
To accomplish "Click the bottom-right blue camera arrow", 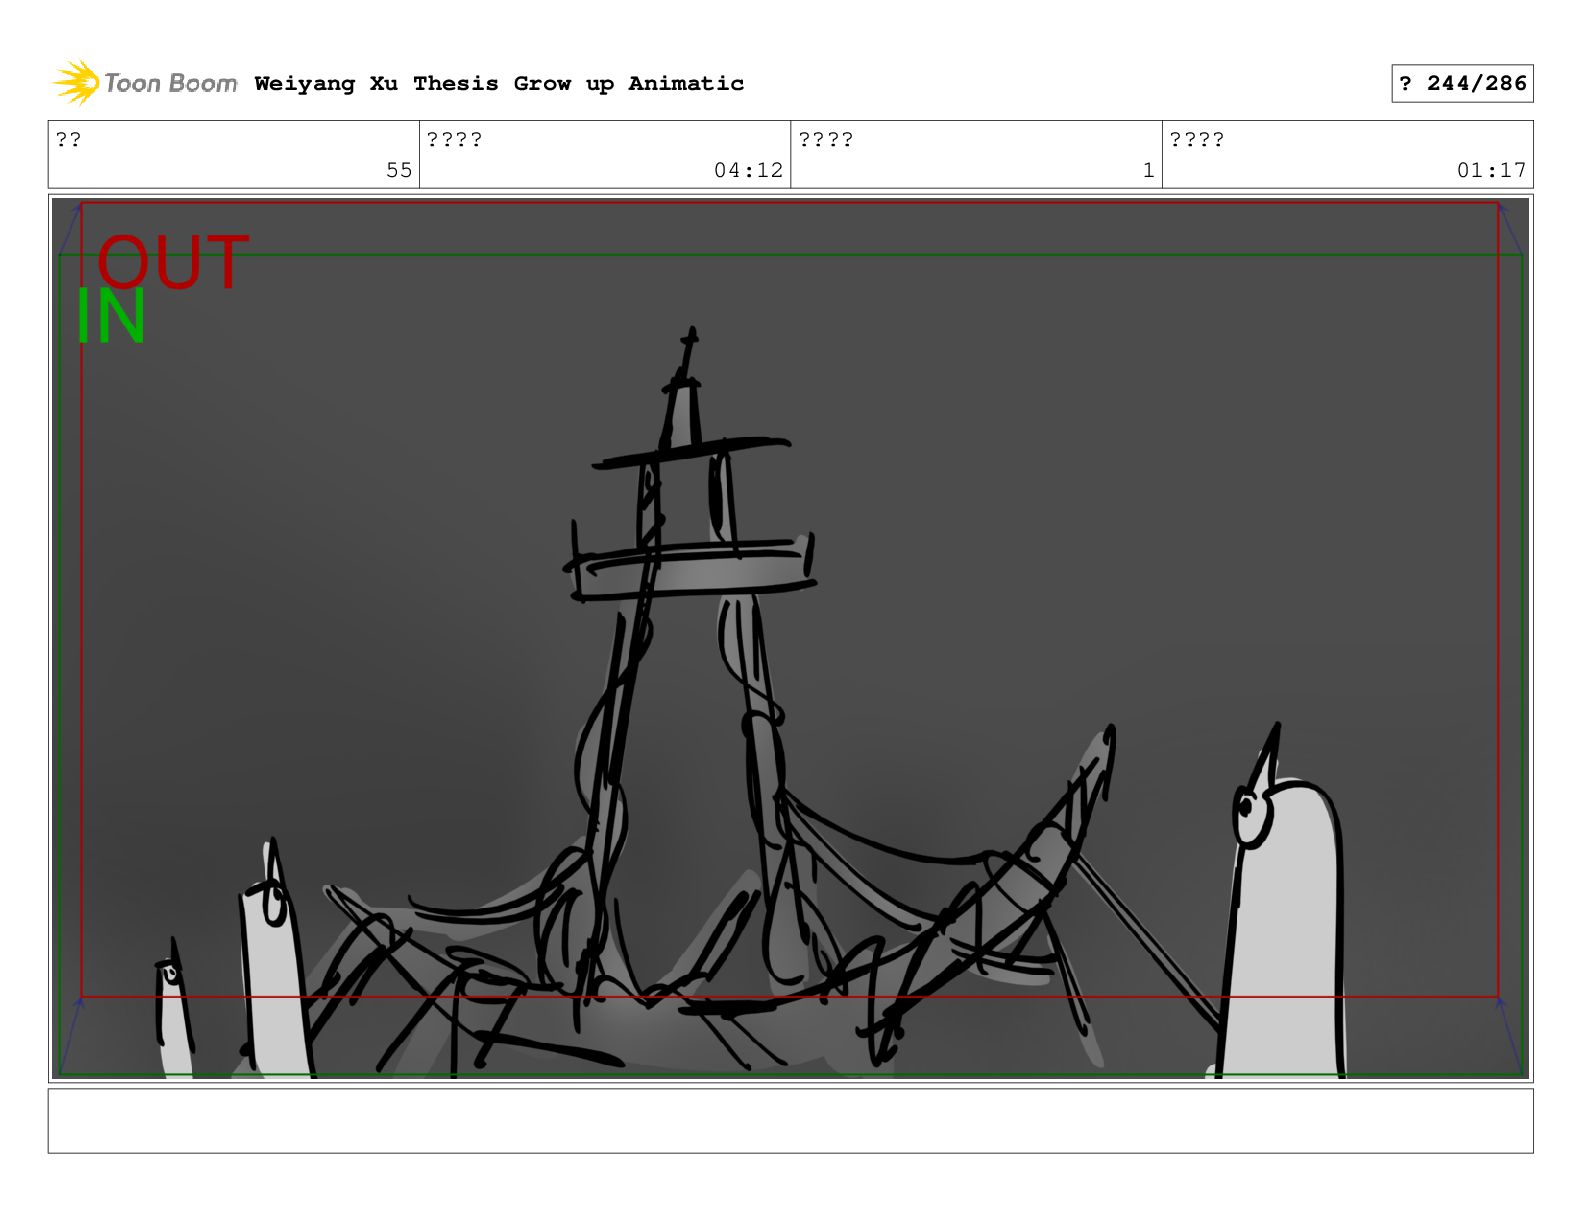I will point(1510,1035).
